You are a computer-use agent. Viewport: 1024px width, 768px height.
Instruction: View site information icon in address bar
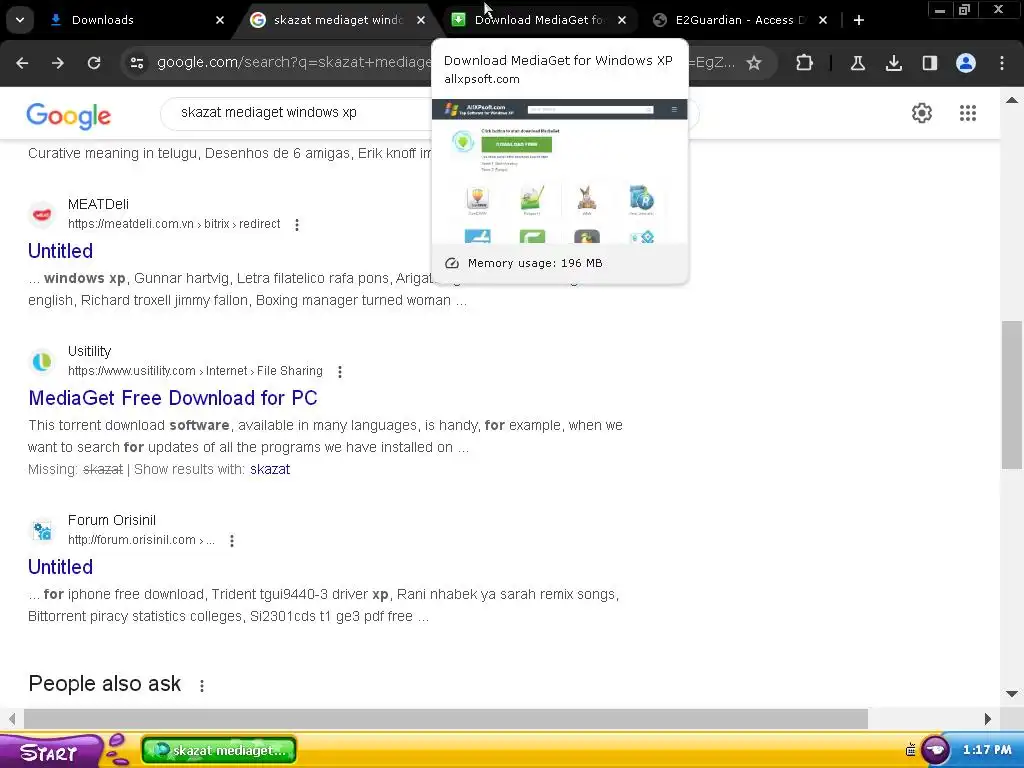click(x=137, y=63)
